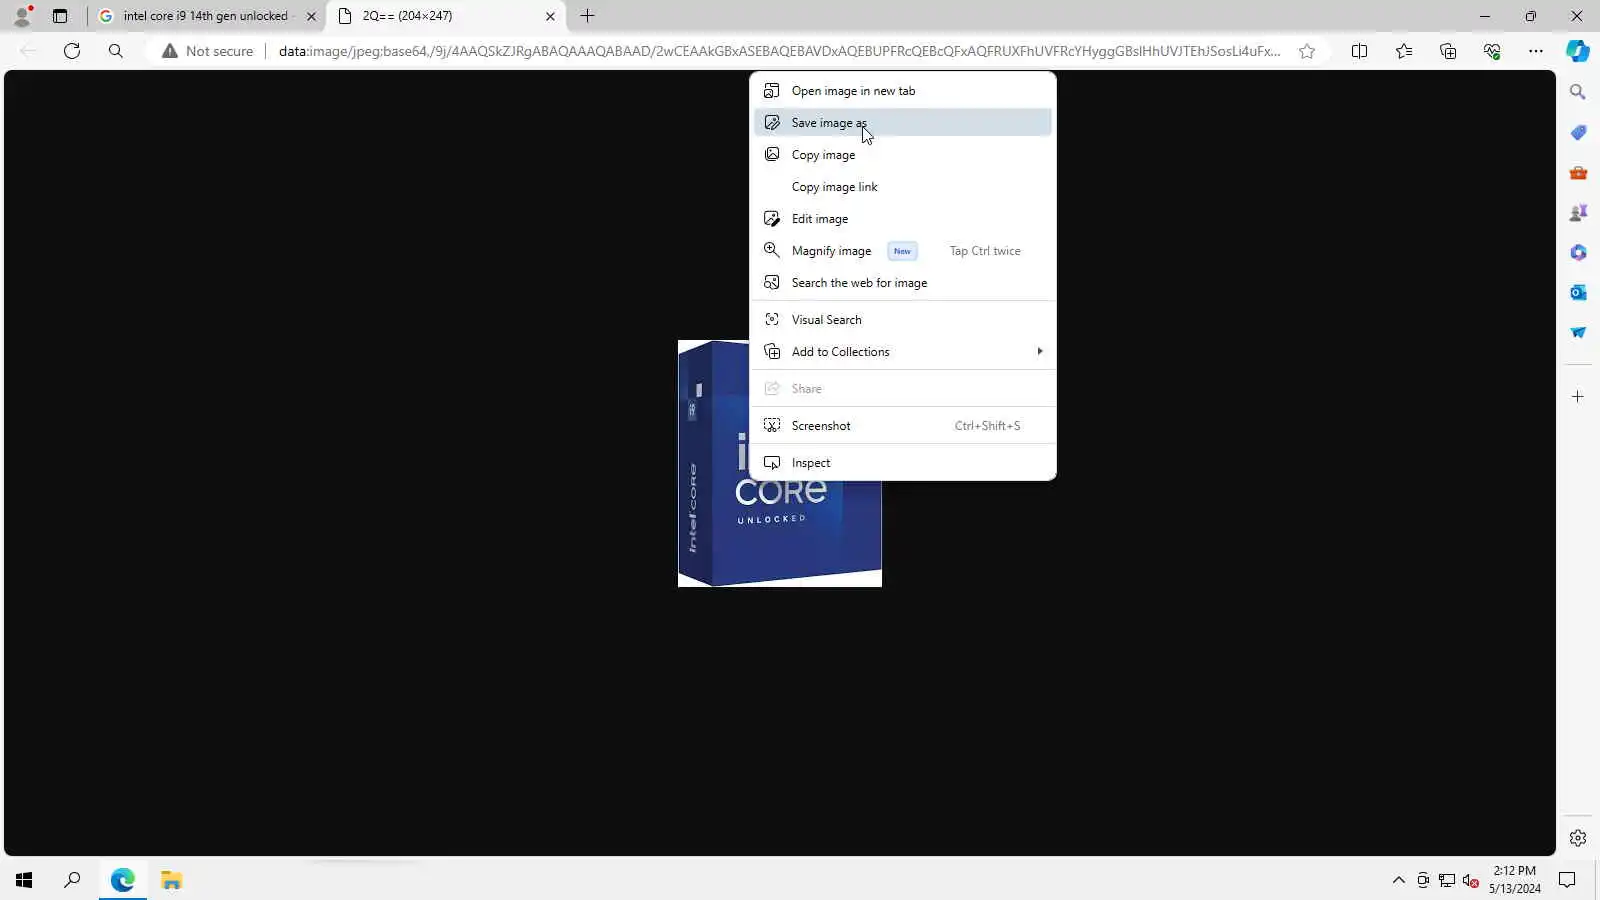Screen dimensions: 1600x900
Task: Choose 'Magnify image' menu entry
Action: (902, 251)
